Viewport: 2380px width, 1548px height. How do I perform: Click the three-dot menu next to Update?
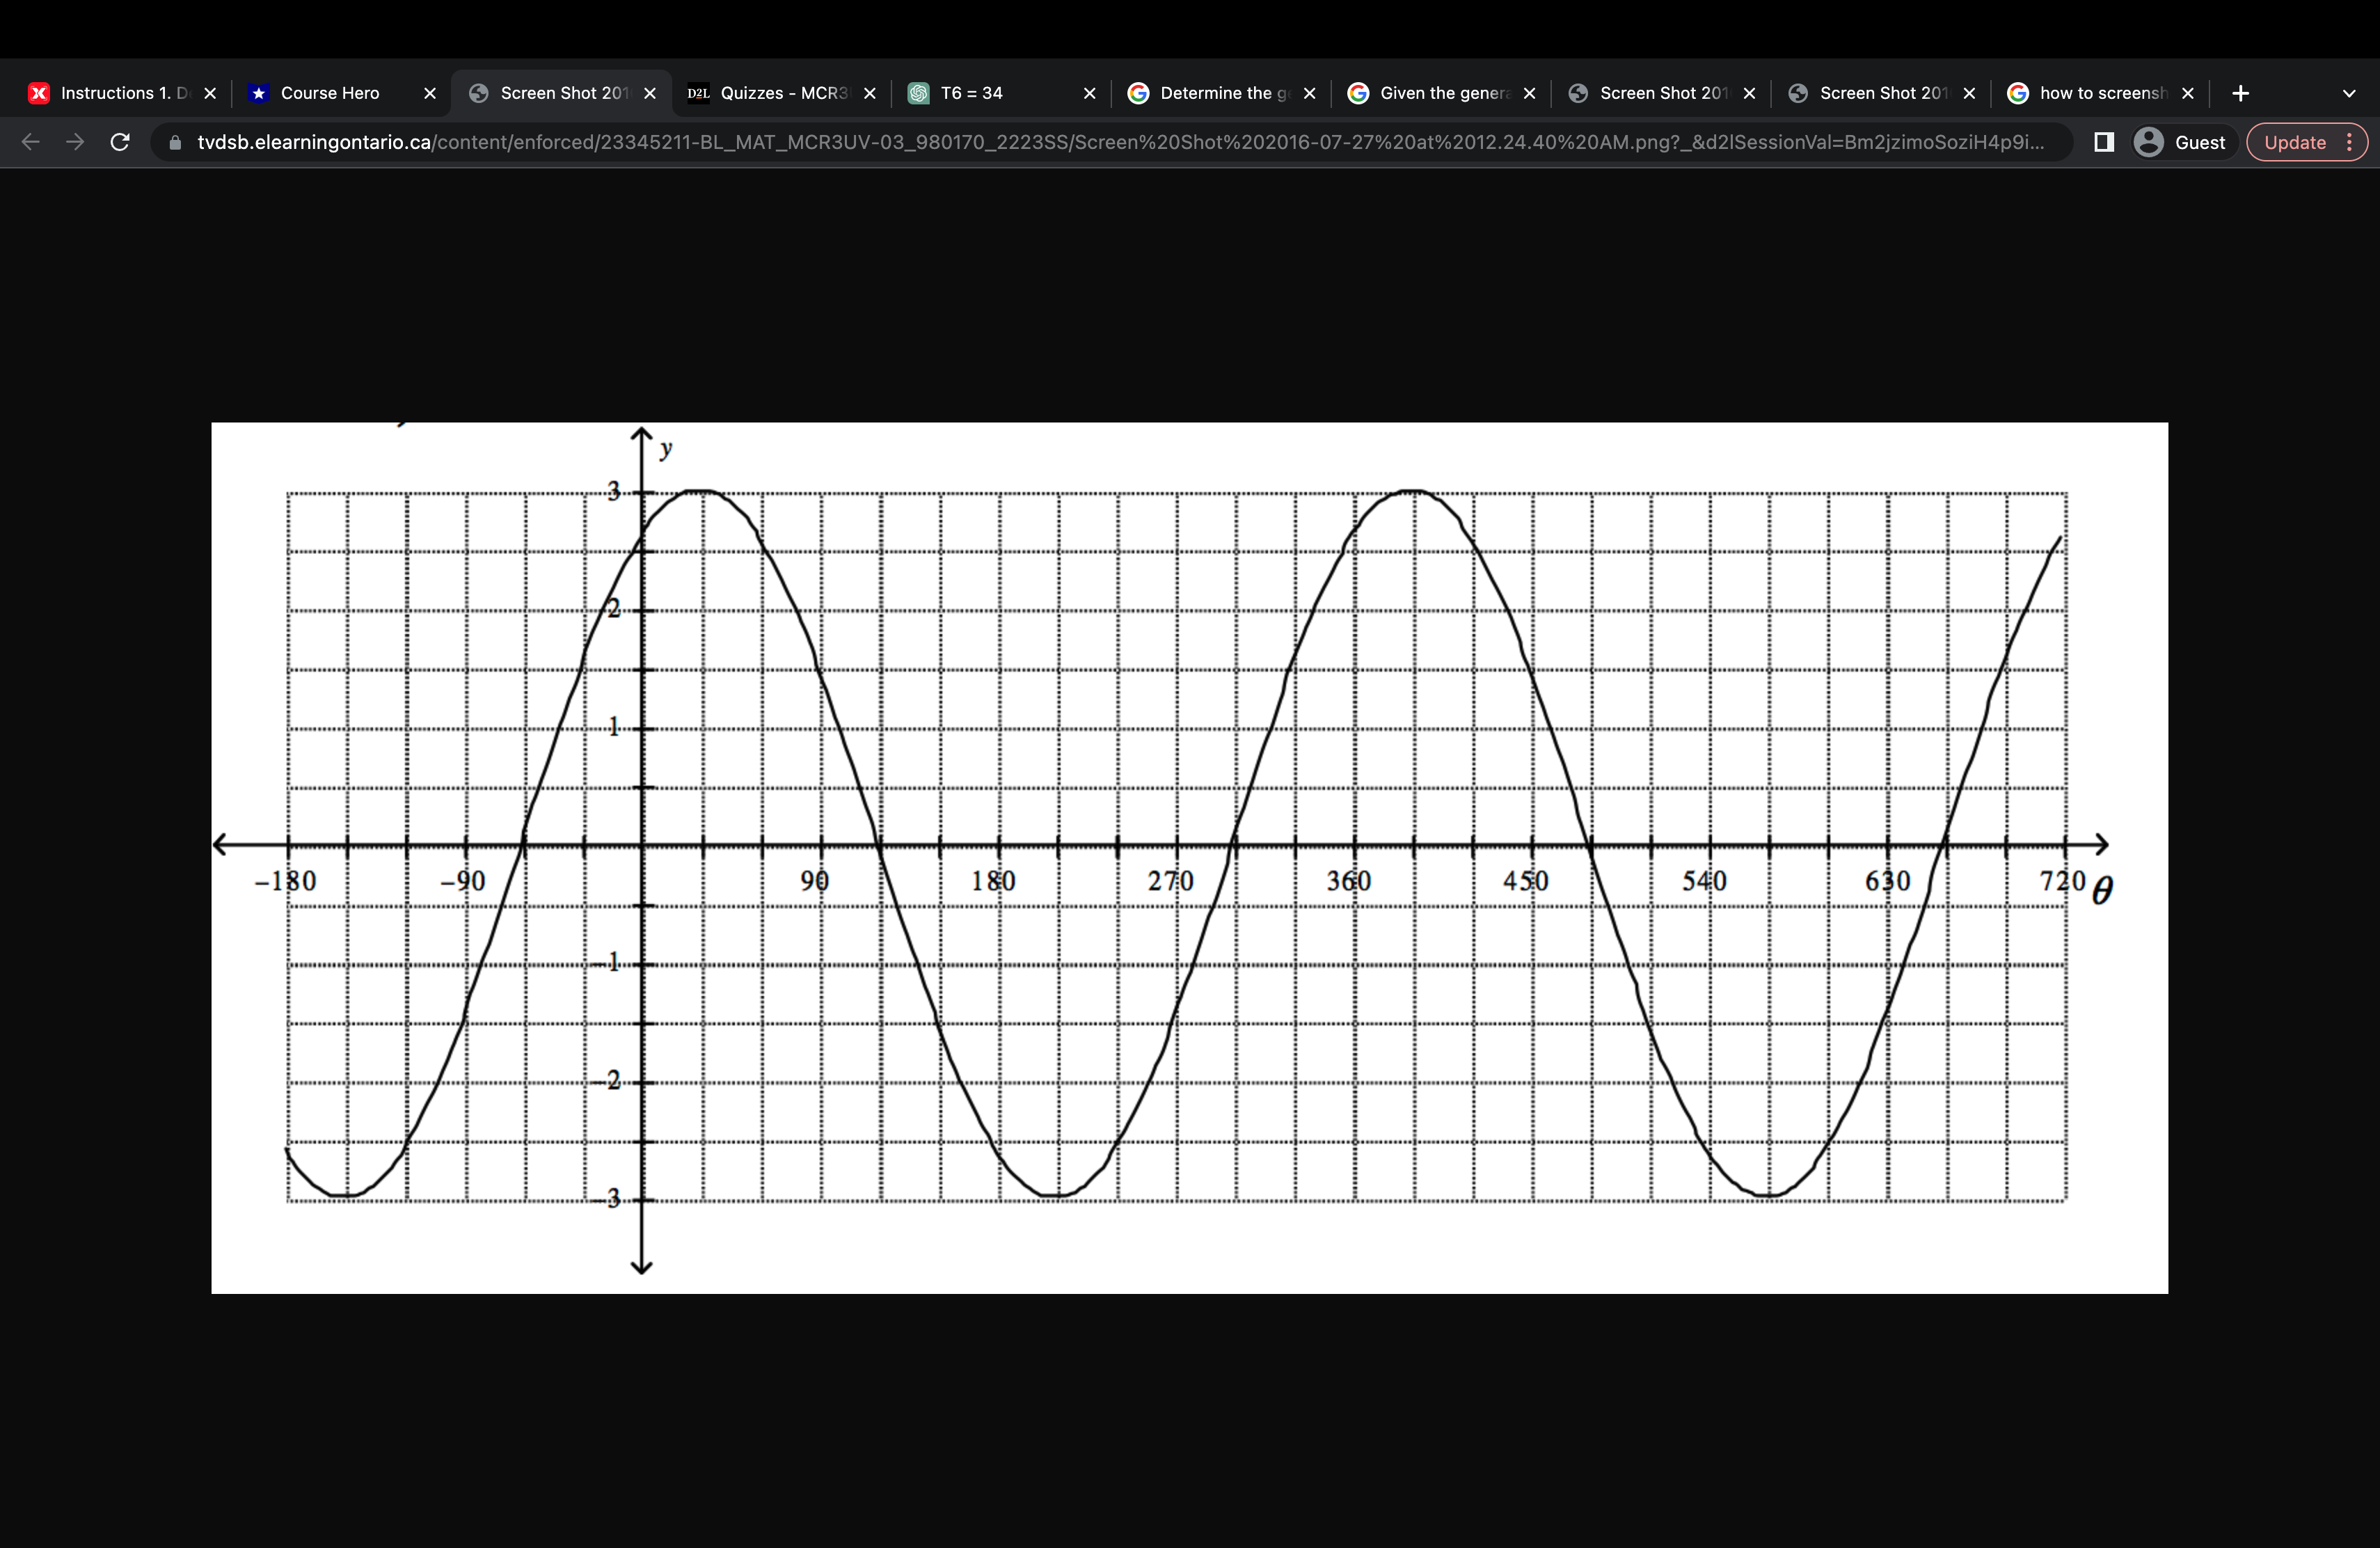(2349, 142)
